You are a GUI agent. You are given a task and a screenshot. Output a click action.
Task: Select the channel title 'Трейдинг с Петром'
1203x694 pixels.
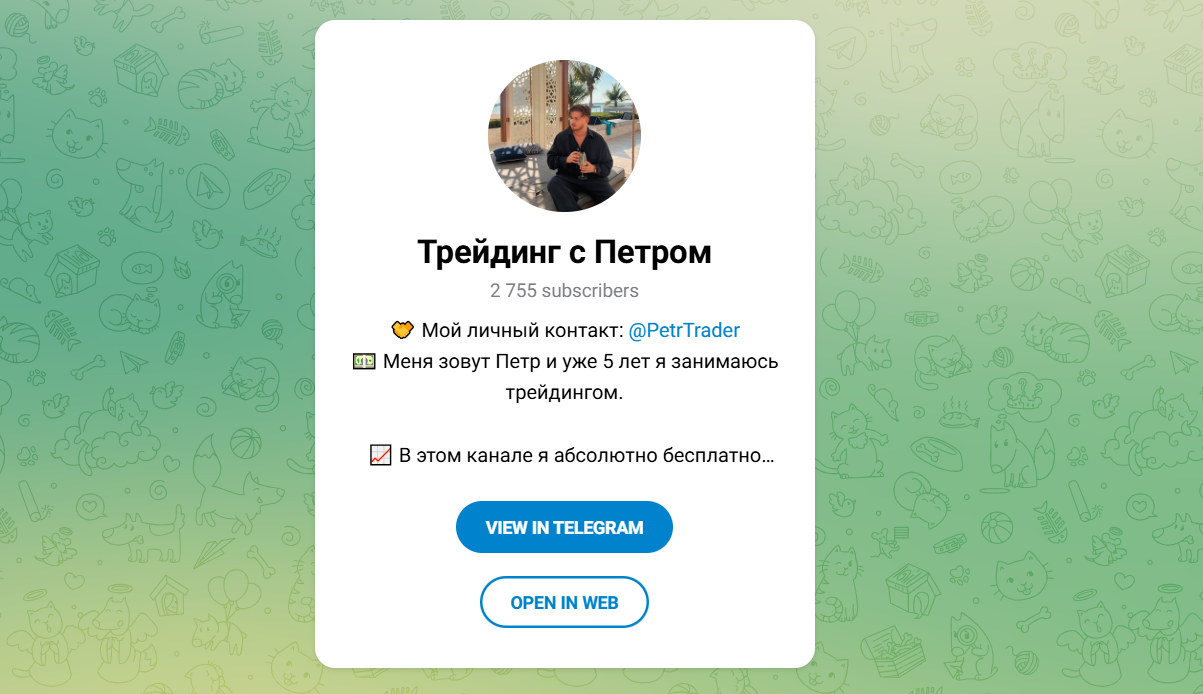[x=564, y=252]
